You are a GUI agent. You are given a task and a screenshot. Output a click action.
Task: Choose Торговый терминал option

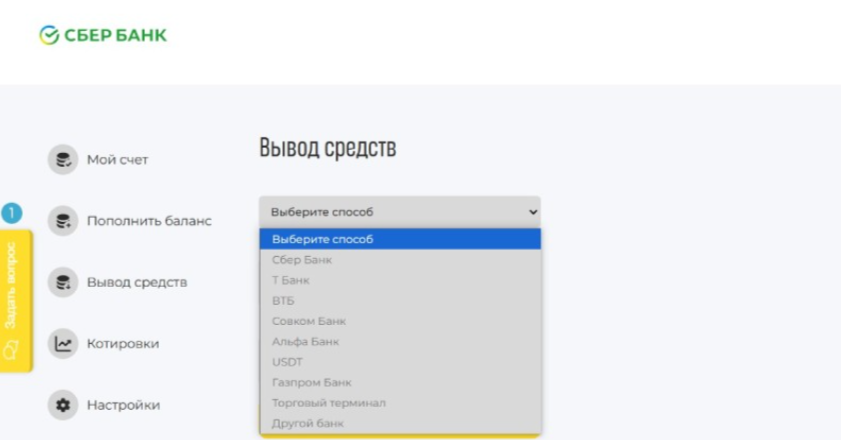pyautogui.click(x=400, y=402)
